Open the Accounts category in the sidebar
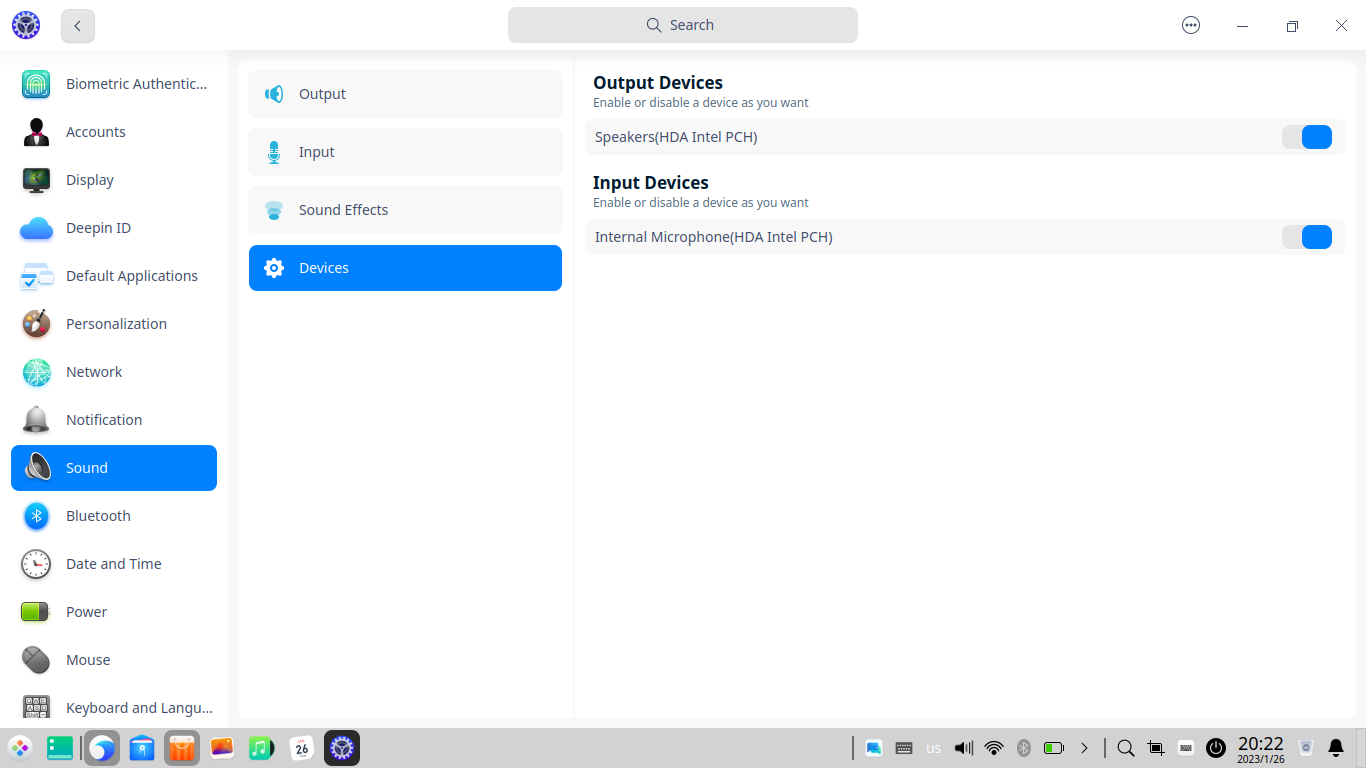Screen dimensions: 1366x768 114,132
